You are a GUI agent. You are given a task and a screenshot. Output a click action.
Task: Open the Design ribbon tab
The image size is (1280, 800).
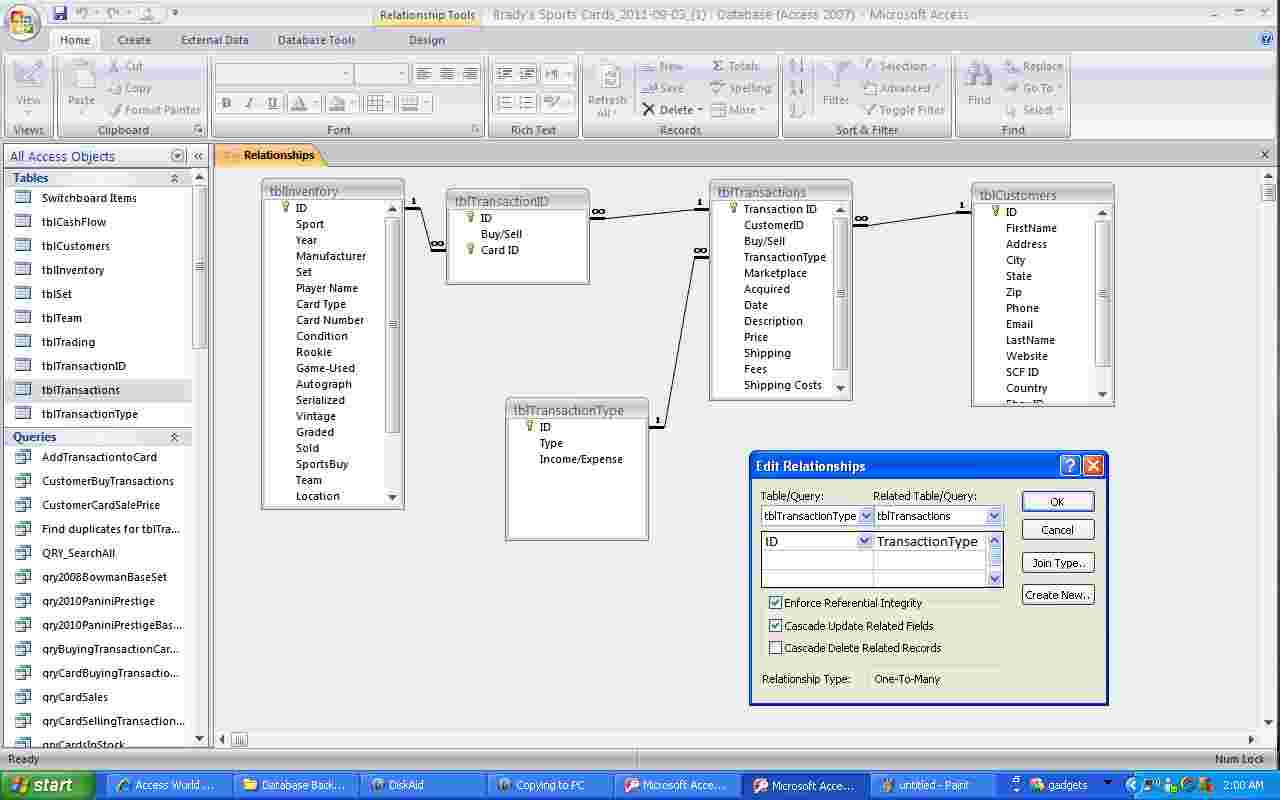[427, 40]
